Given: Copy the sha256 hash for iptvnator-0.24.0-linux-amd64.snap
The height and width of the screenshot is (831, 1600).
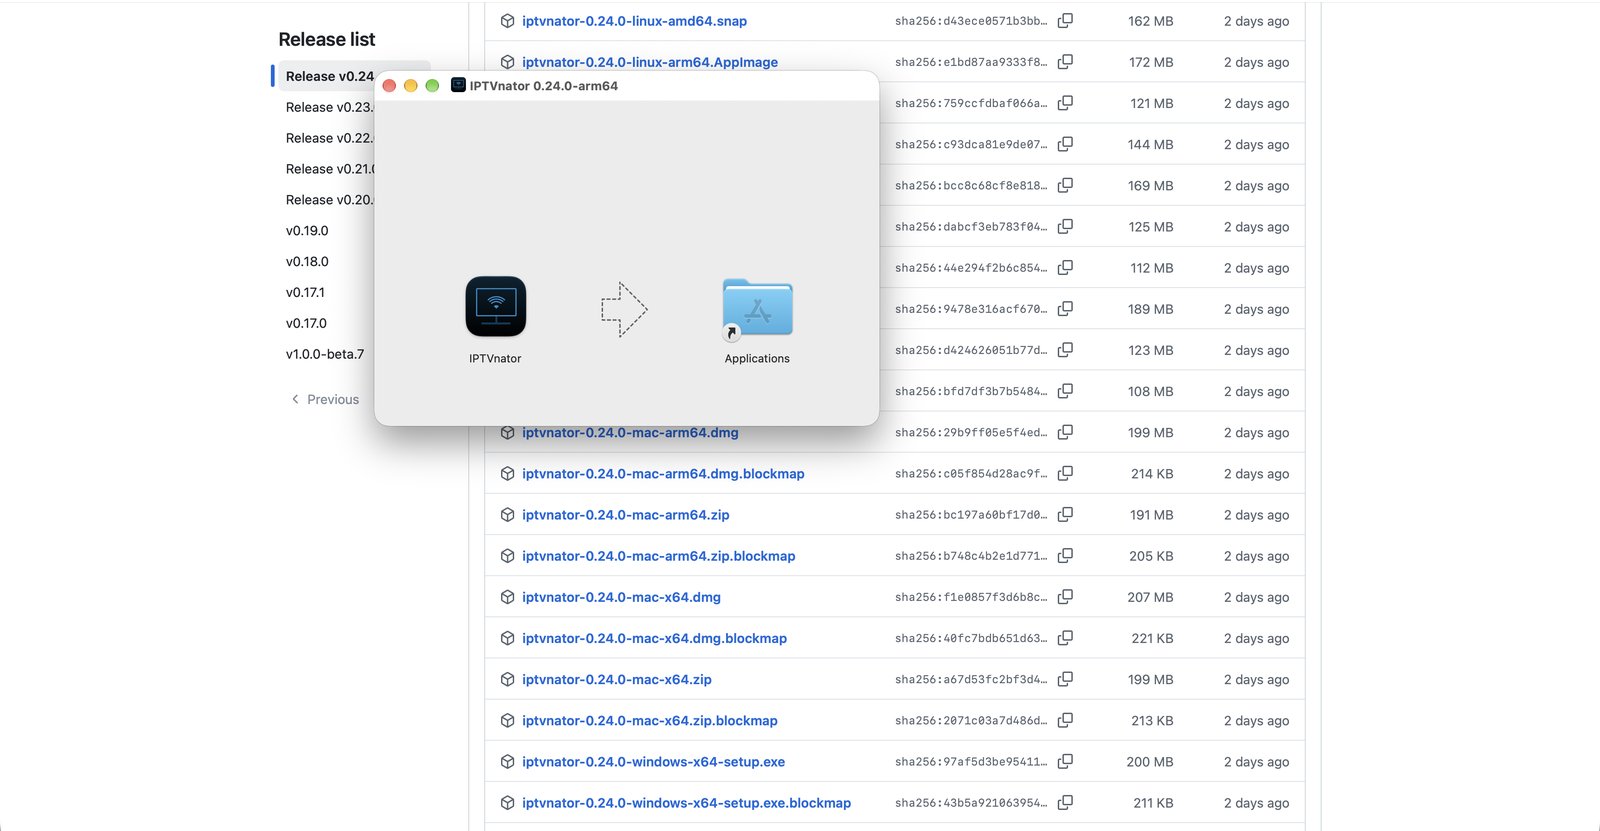Looking at the screenshot, I should tap(1065, 20).
